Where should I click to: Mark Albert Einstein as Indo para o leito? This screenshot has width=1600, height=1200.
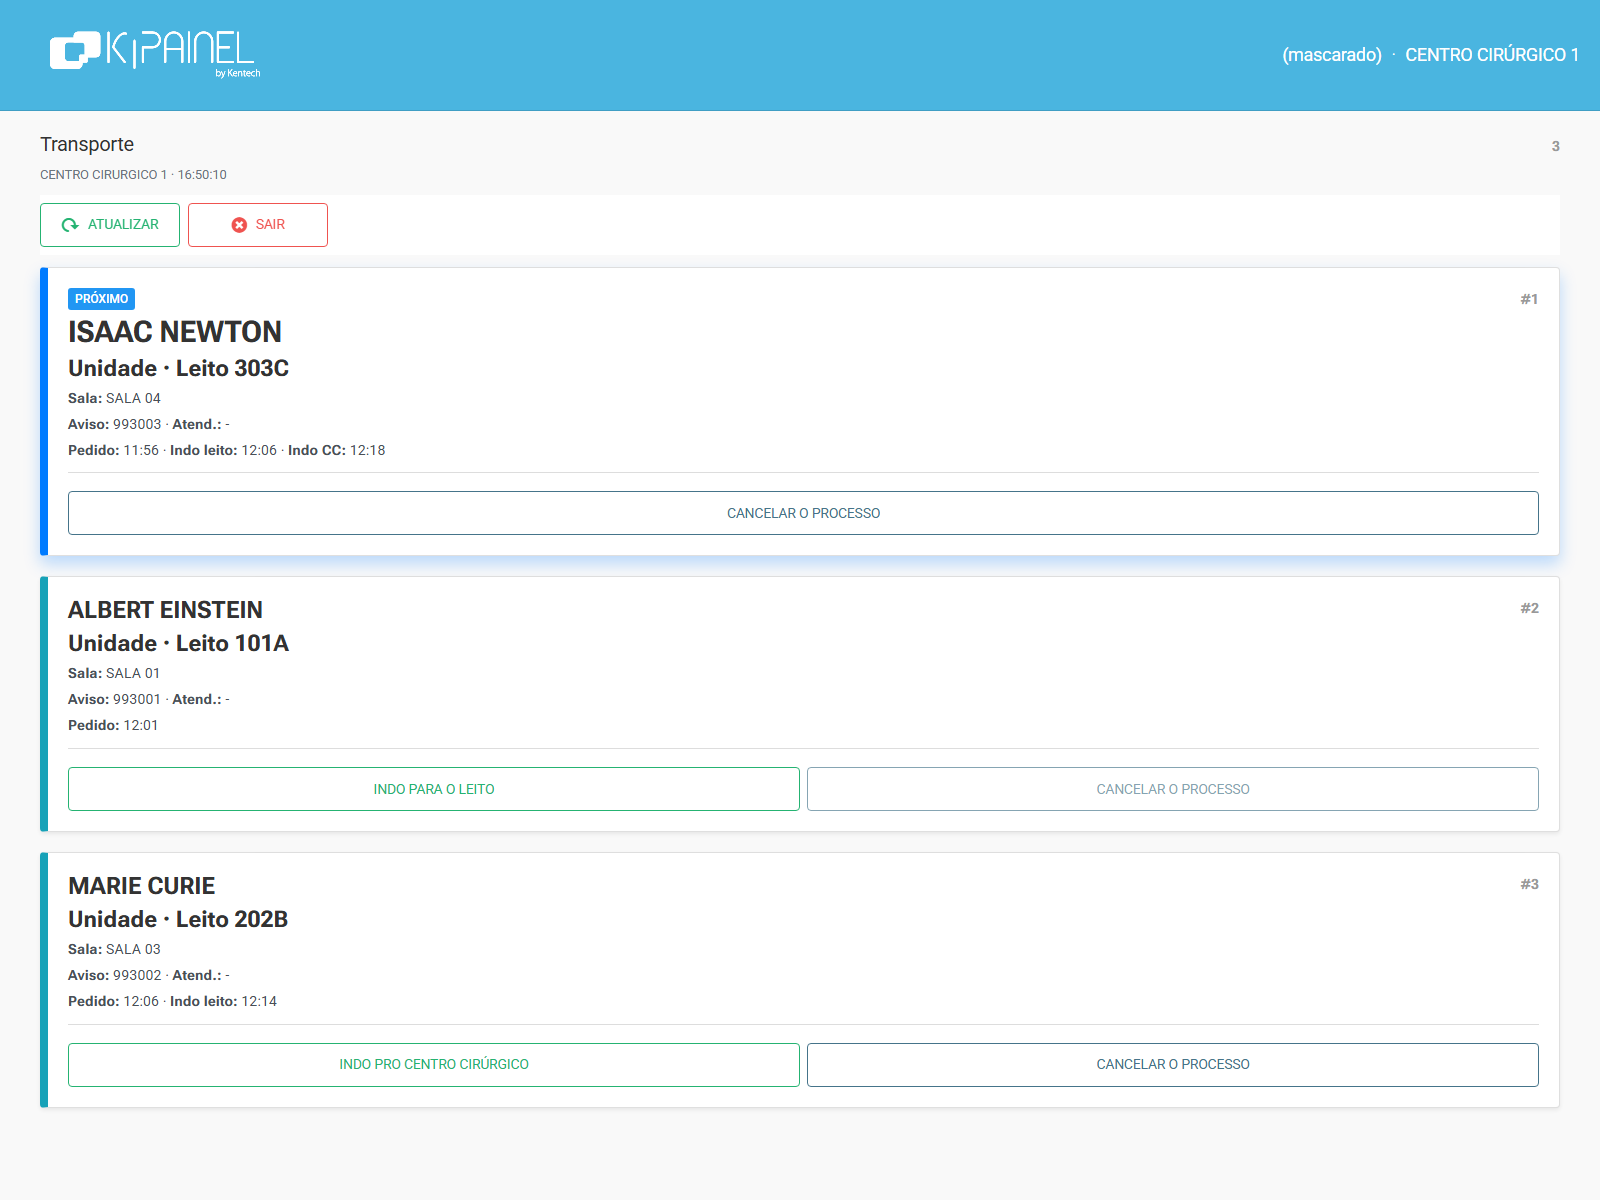tap(434, 789)
